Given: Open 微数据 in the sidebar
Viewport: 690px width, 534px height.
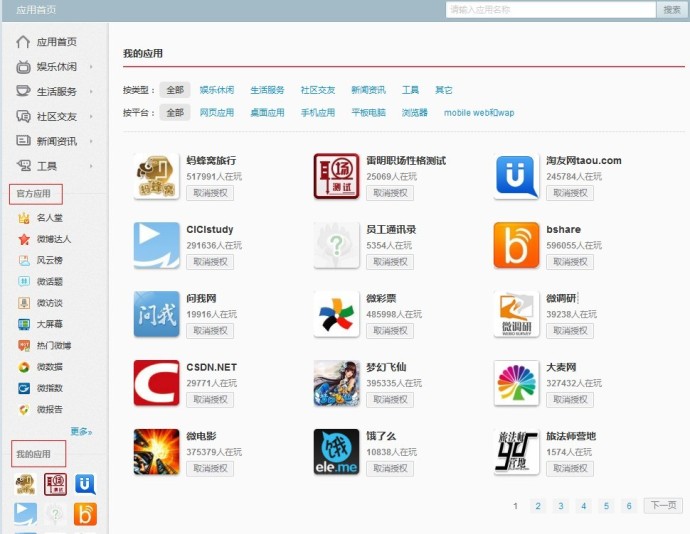Looking at the screenshot, I should 40,367.
